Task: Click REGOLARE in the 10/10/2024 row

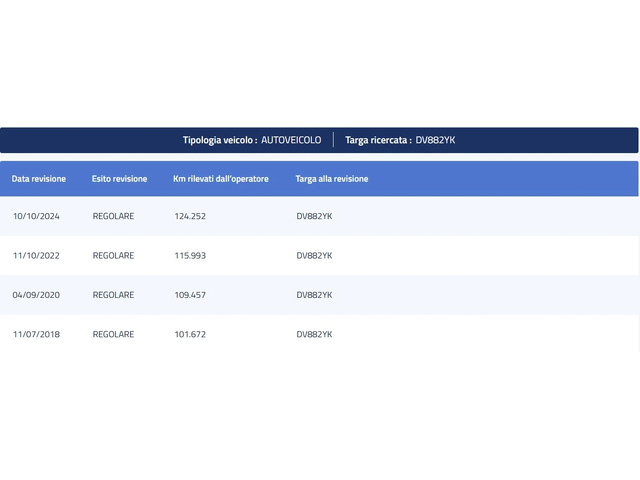Action: (113, 216)
